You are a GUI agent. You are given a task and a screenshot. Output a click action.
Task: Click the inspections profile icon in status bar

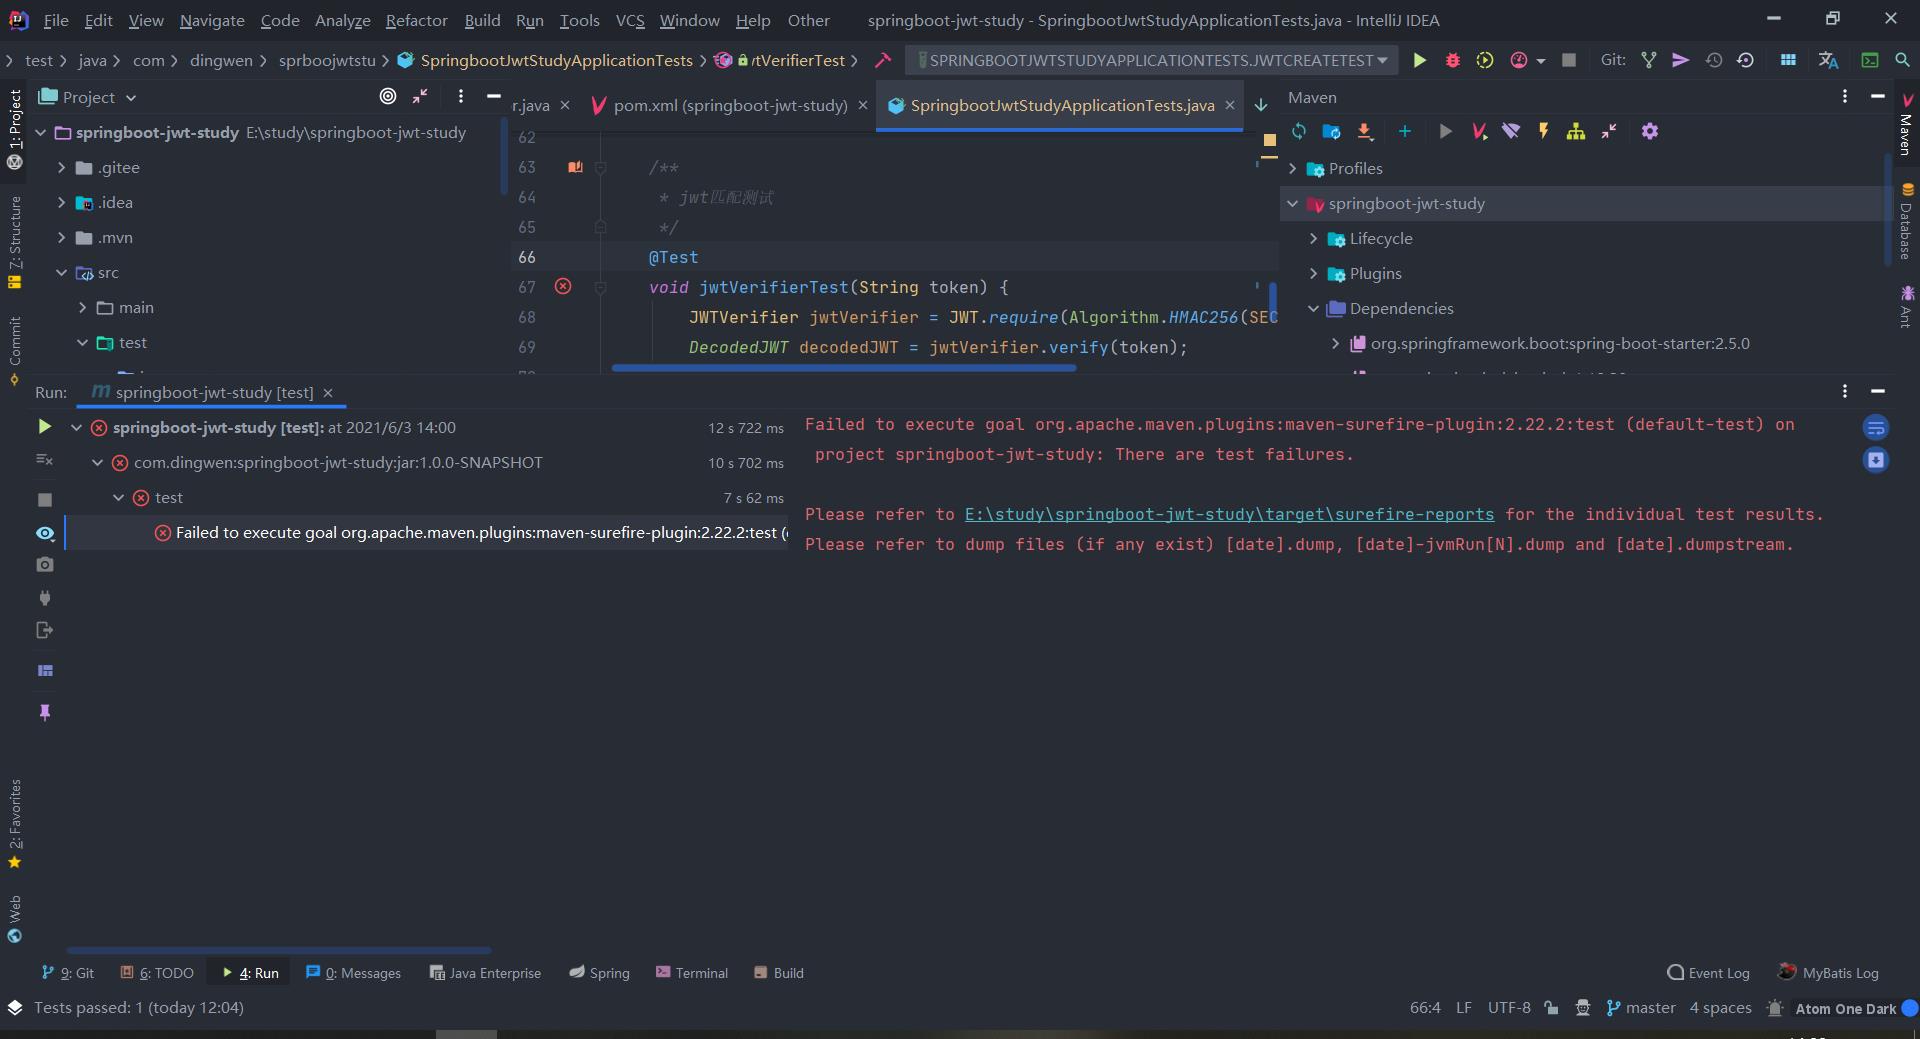click(1583, 1007)
